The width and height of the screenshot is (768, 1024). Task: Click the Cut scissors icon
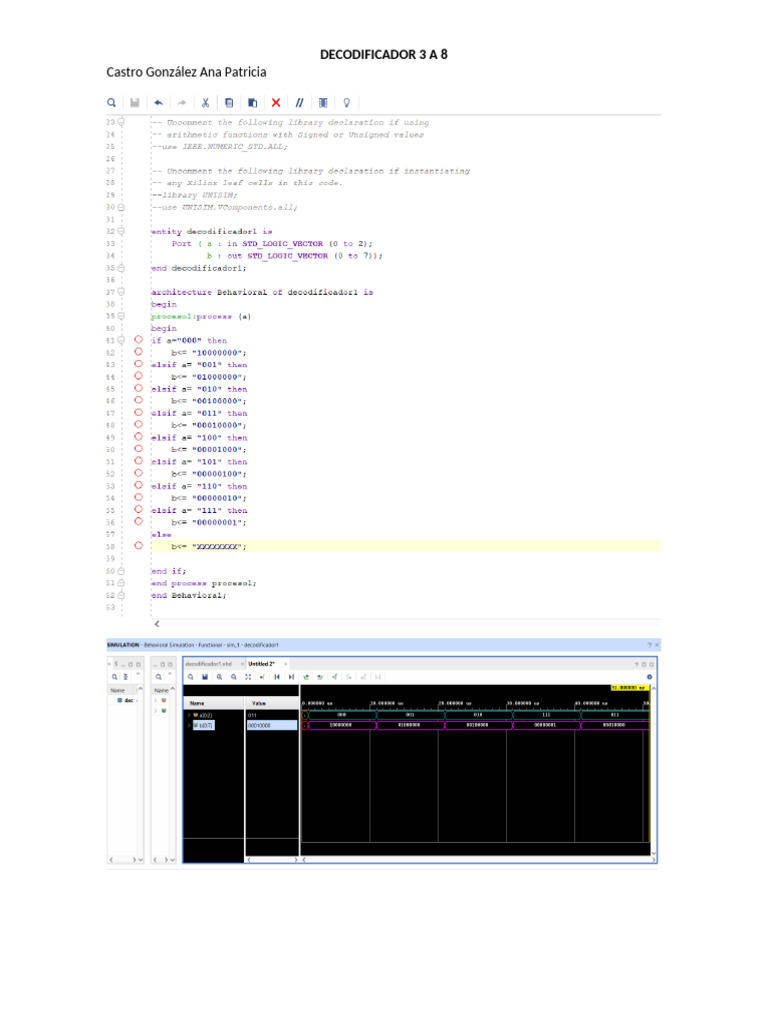[x=204, y=102]
